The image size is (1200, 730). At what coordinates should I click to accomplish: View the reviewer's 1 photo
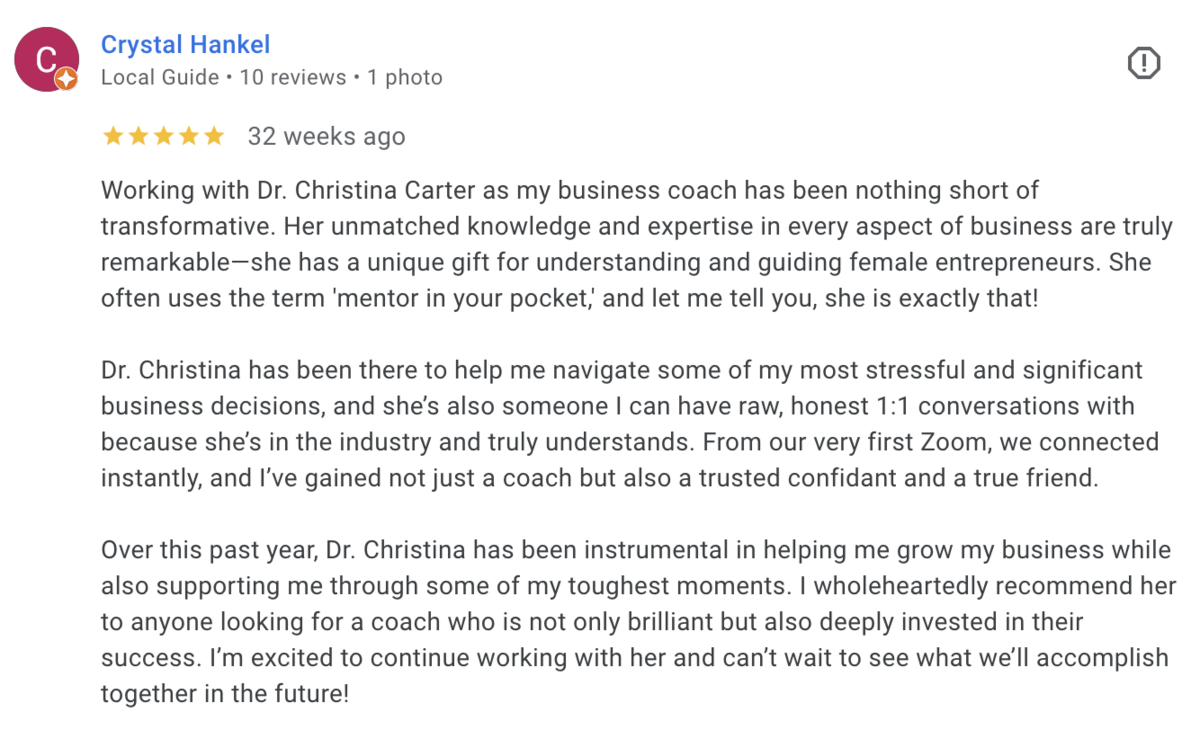[405, 77]
